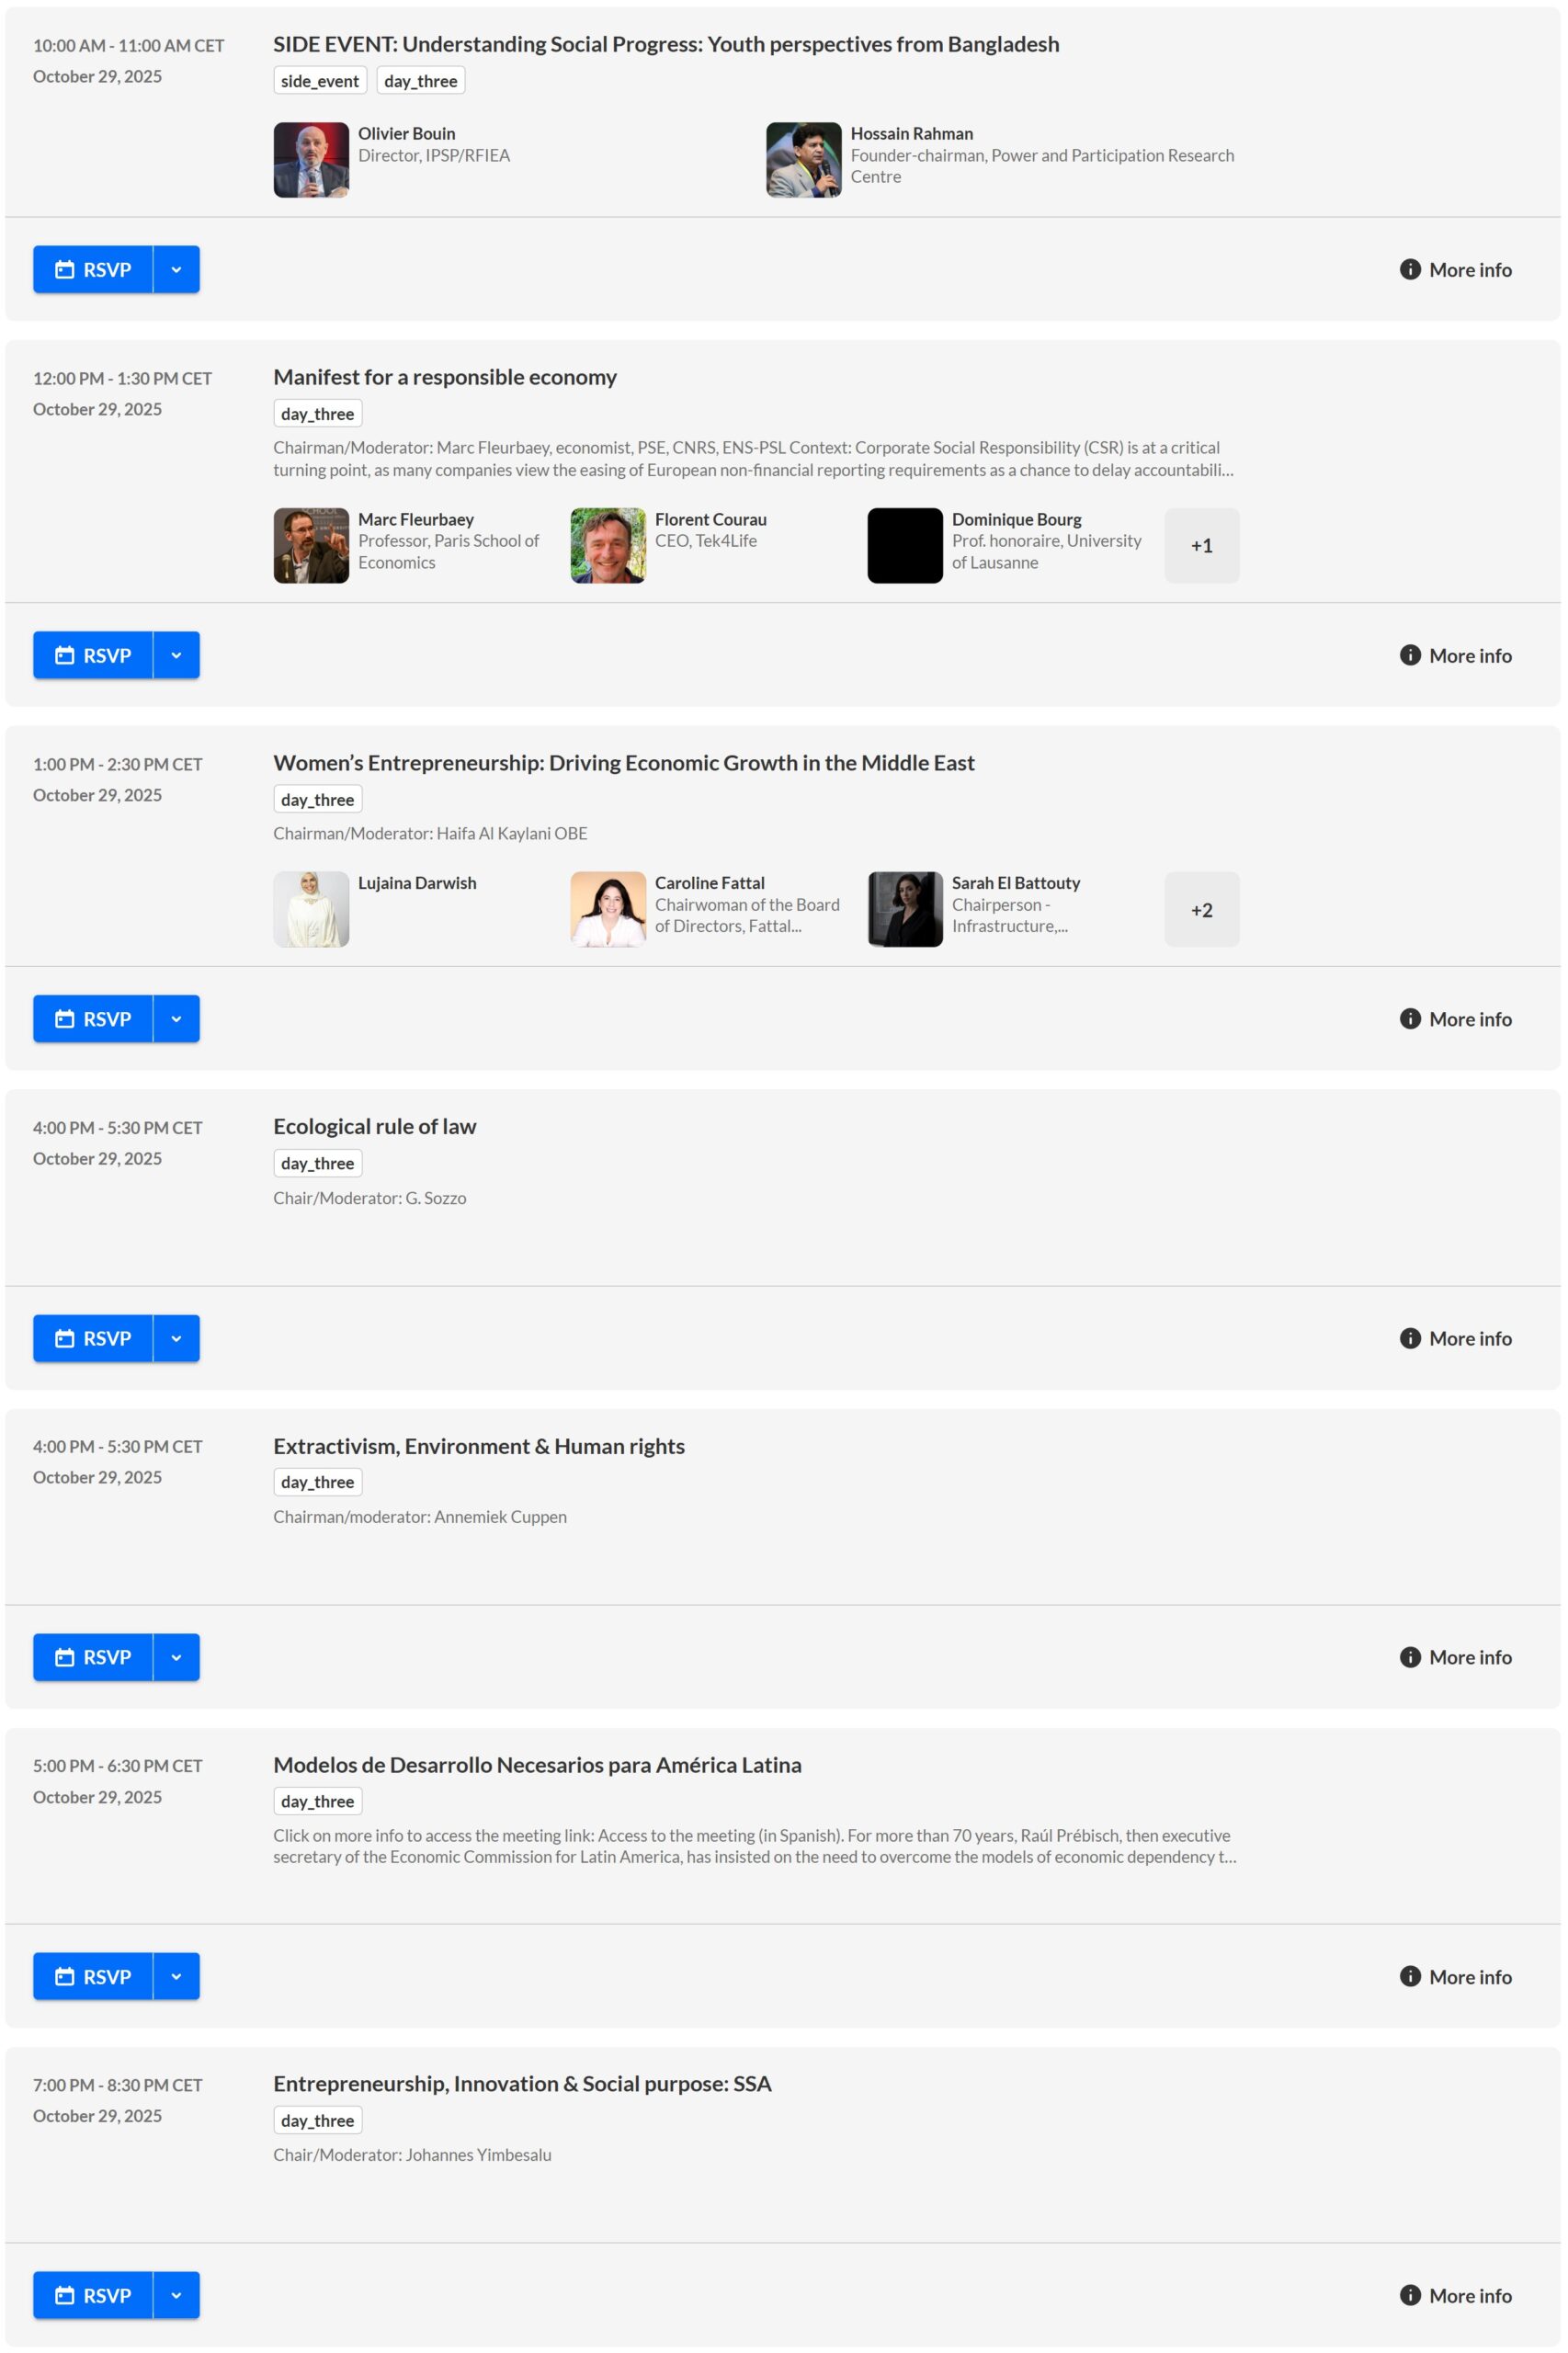Click the info icon for Ecological rule of law
Screen dimensions: 1568x2353
coord(1409,1338)
